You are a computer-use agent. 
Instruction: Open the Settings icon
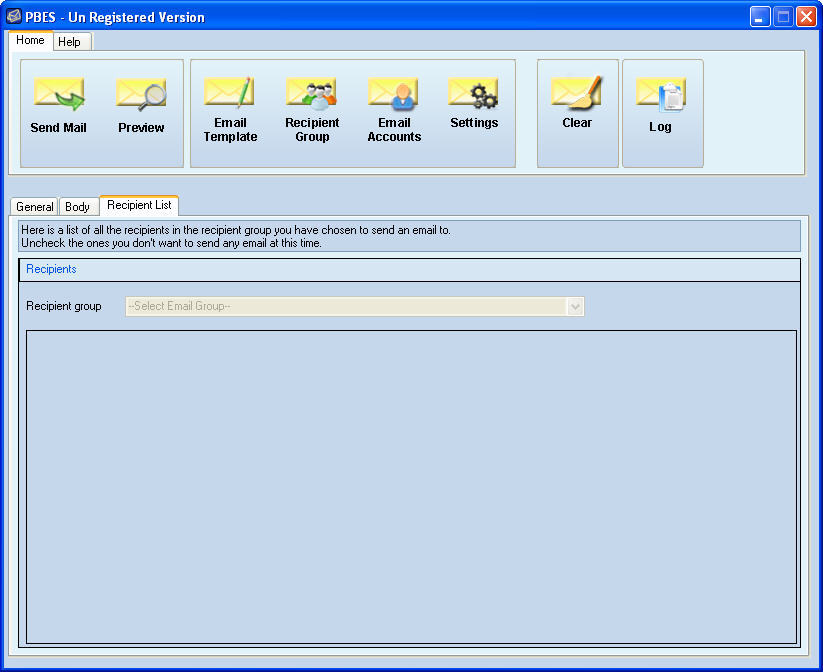tap(473, 100)
